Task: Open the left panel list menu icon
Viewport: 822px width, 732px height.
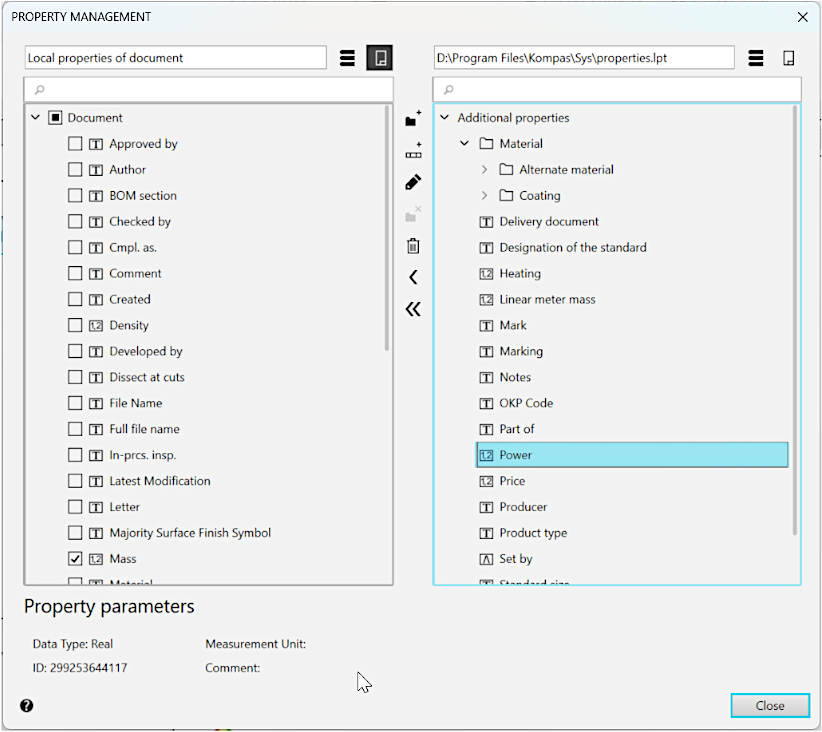Action: tap(347, 58)
